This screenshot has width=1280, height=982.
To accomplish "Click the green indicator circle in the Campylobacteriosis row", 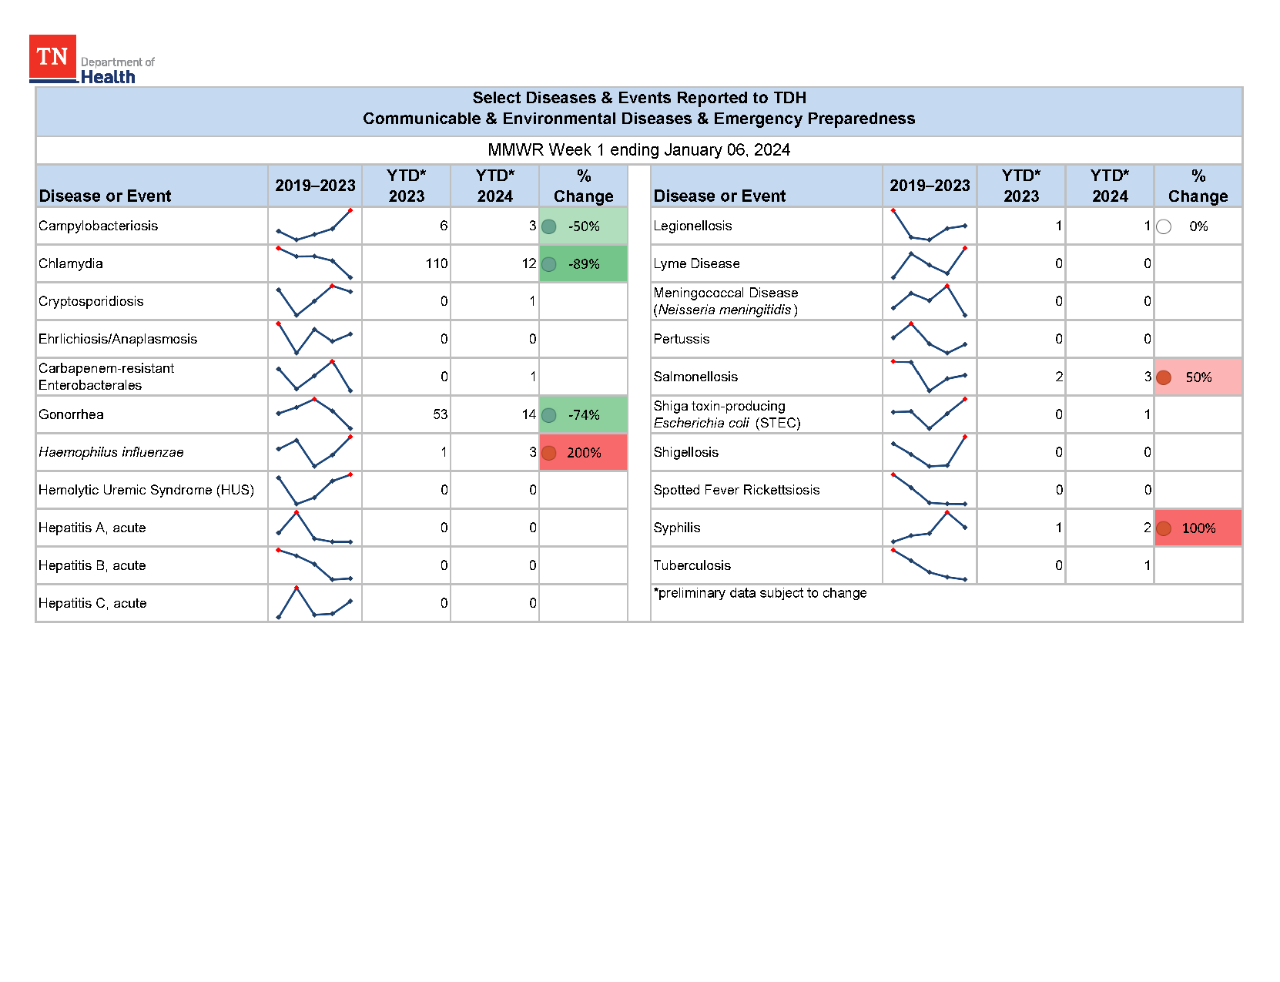I will point(548,226).
